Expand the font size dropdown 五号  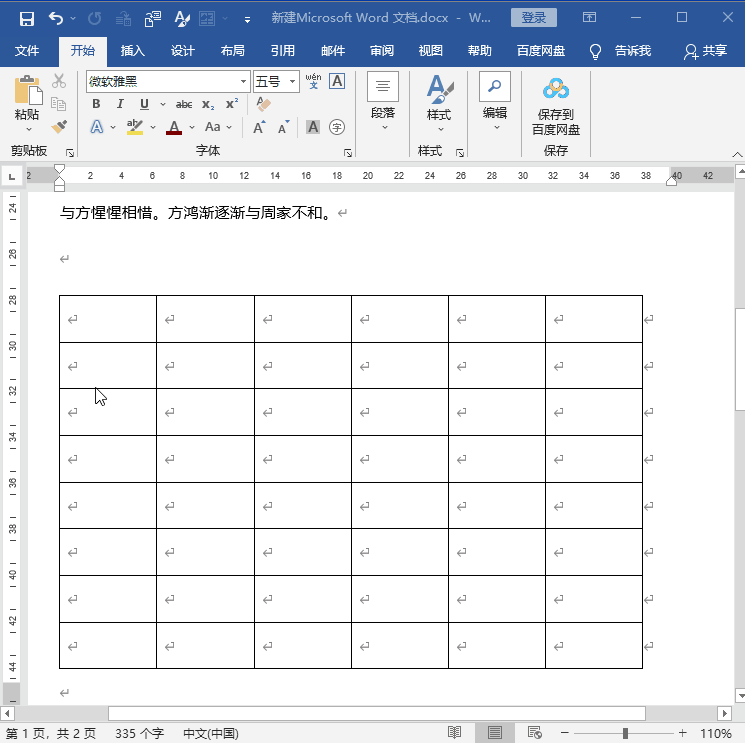click(x=293, y=82)
